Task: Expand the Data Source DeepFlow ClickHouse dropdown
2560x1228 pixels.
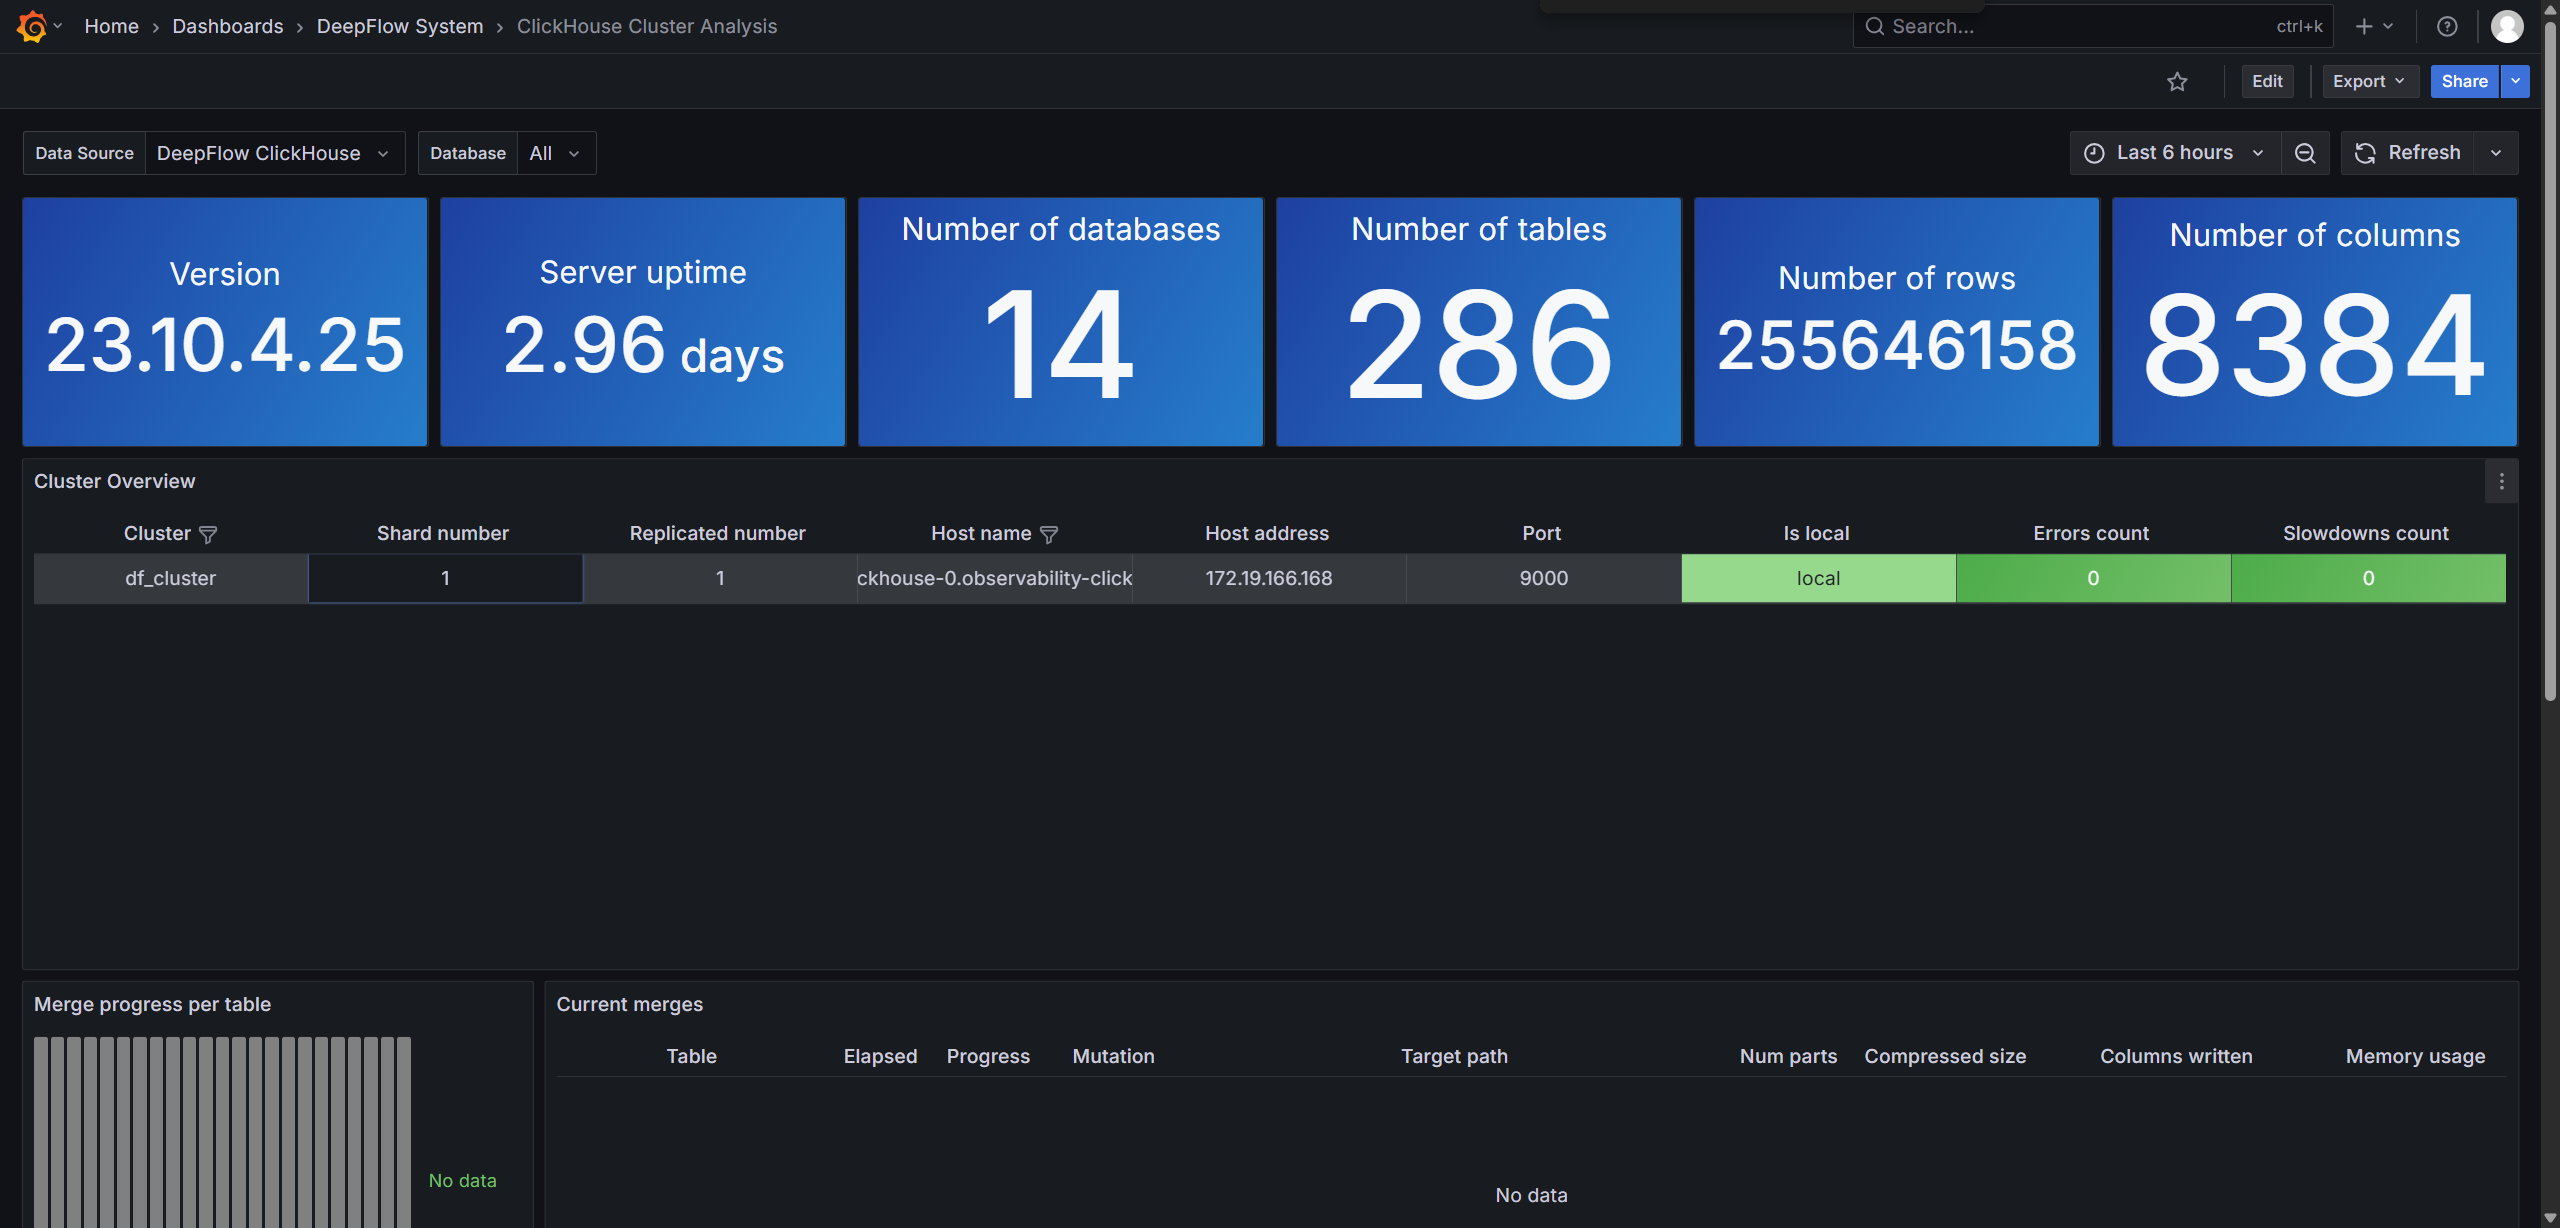Action: coord(273,153)
